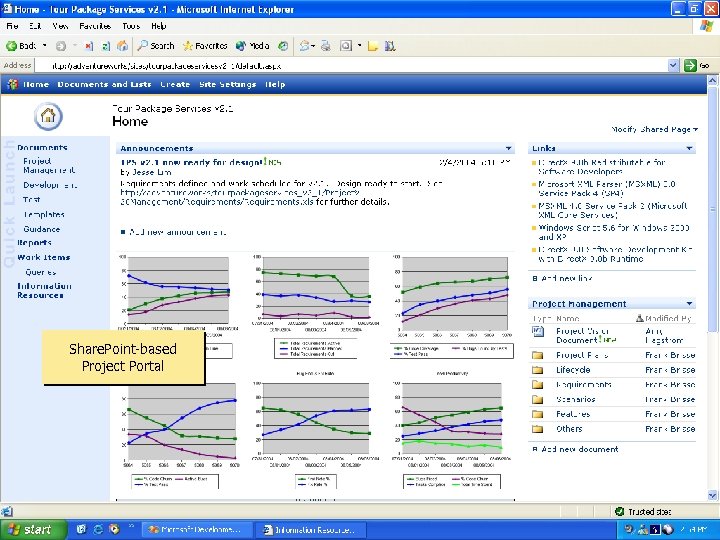
Task: Click in the address bar URL field
Action: pos(351,66)
